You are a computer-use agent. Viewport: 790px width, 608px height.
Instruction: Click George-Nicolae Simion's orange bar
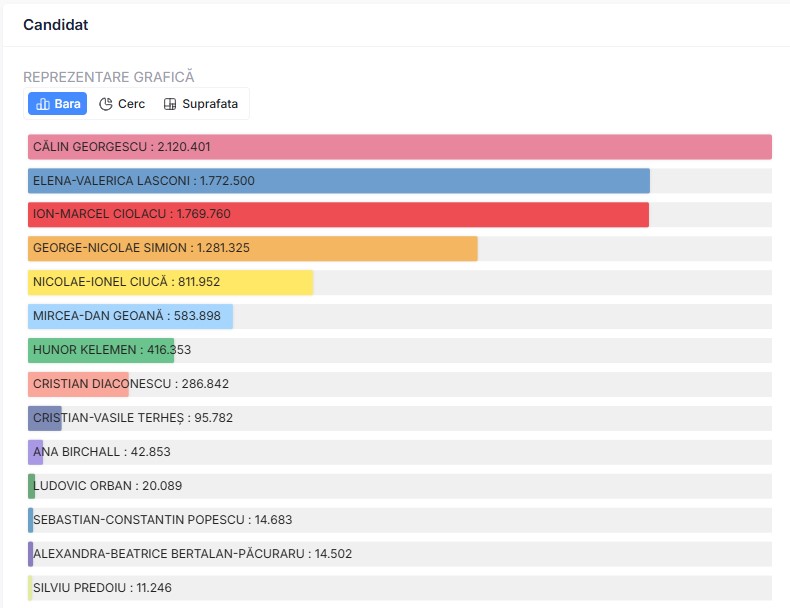click(253, 249)
